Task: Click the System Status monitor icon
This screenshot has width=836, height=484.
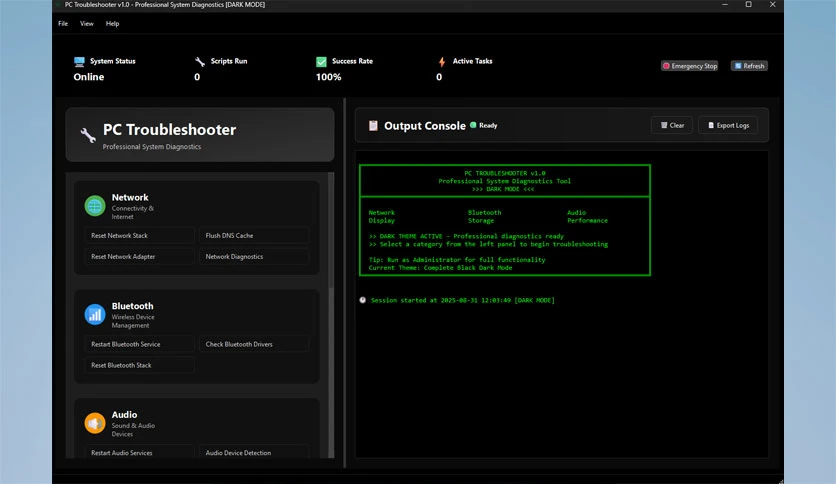Action: [x=79, y=61]
